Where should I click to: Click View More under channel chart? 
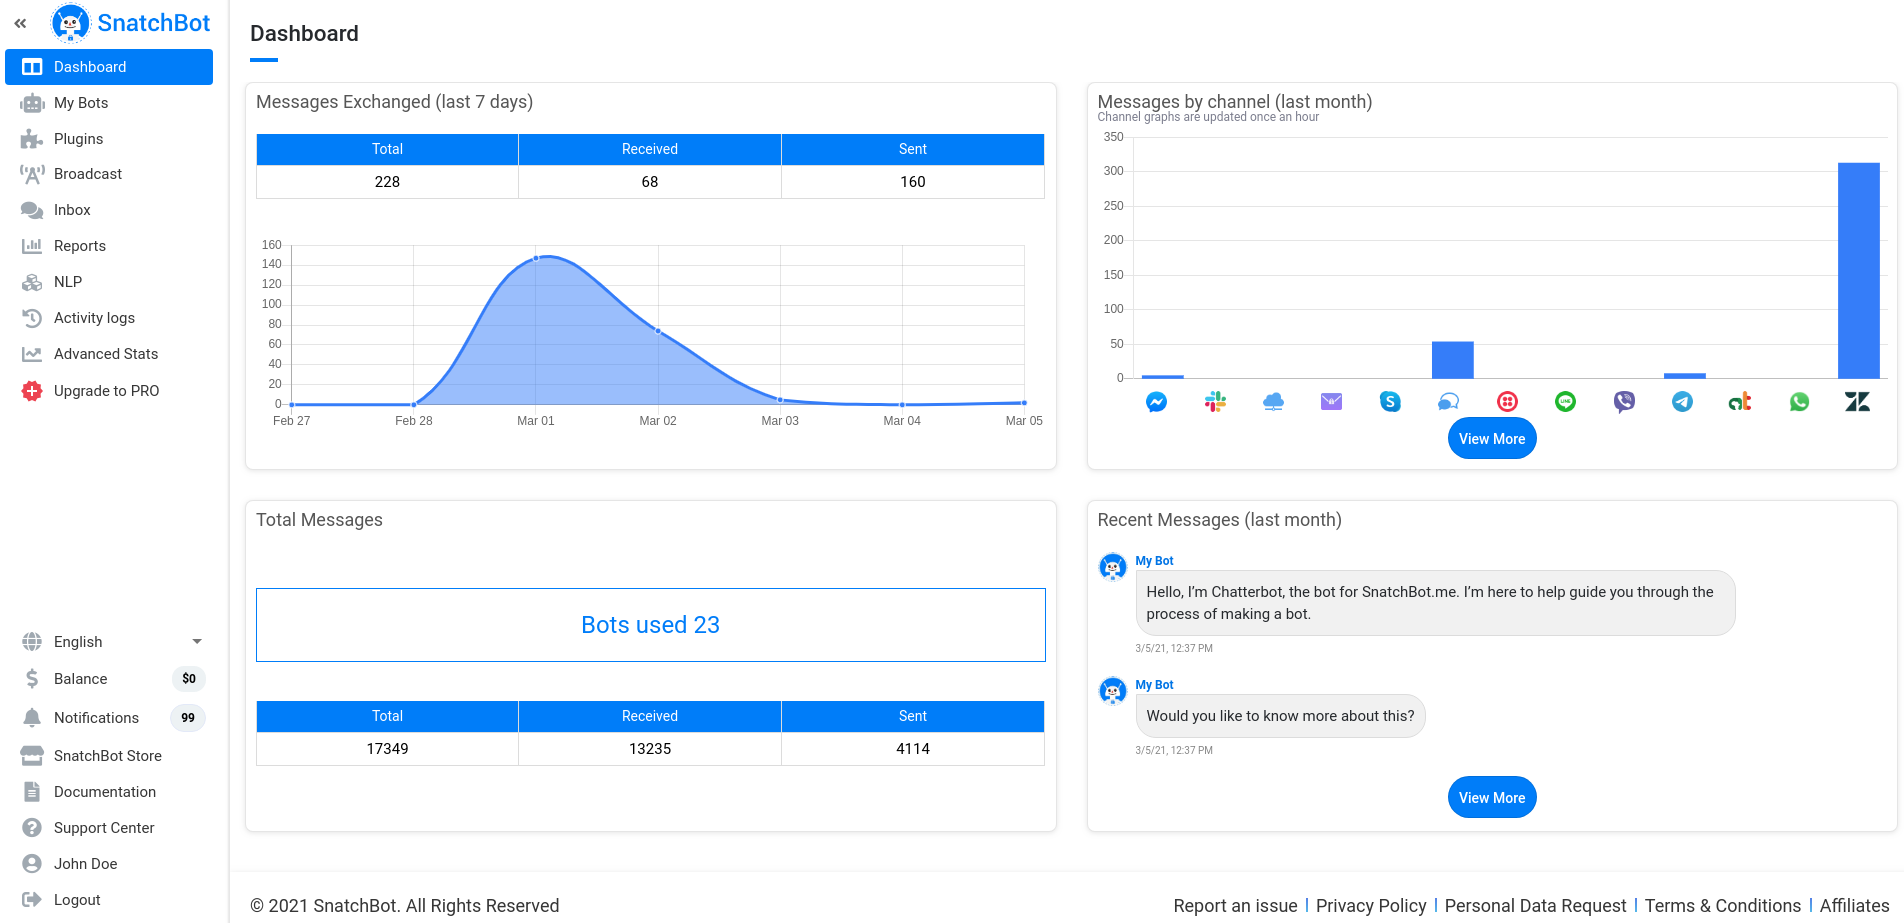(1492, 439)
